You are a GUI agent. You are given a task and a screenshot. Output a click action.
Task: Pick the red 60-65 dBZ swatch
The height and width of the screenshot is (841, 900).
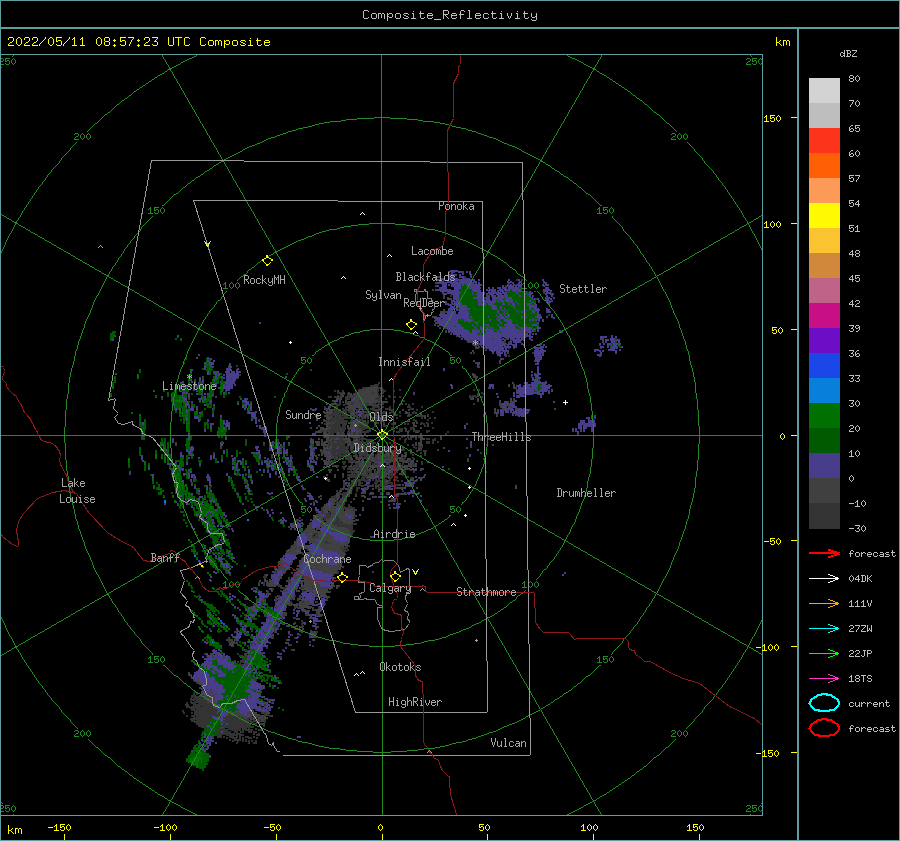point(824,141)
